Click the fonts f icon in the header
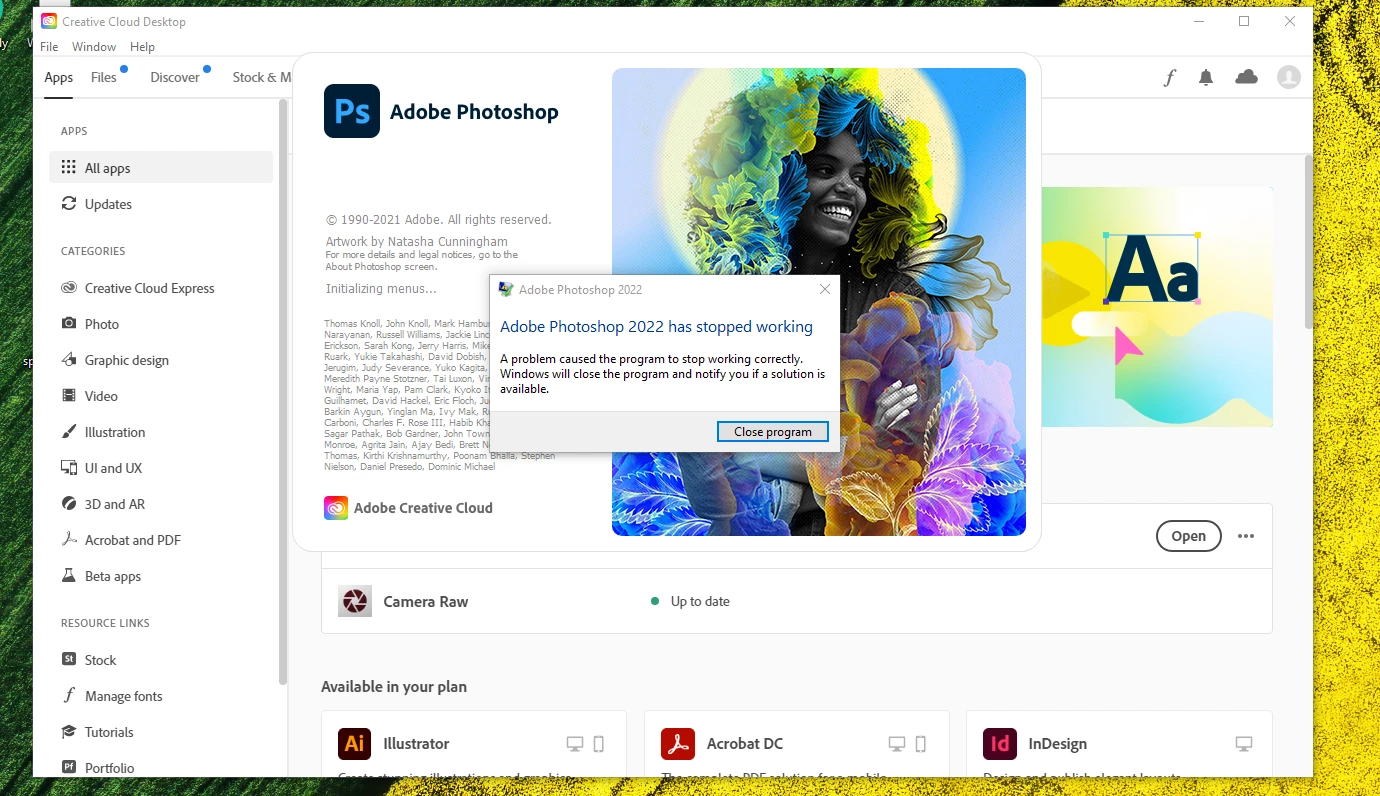Image resolution: width=1380 pixels, height=796 pixels. [1169, 77]
